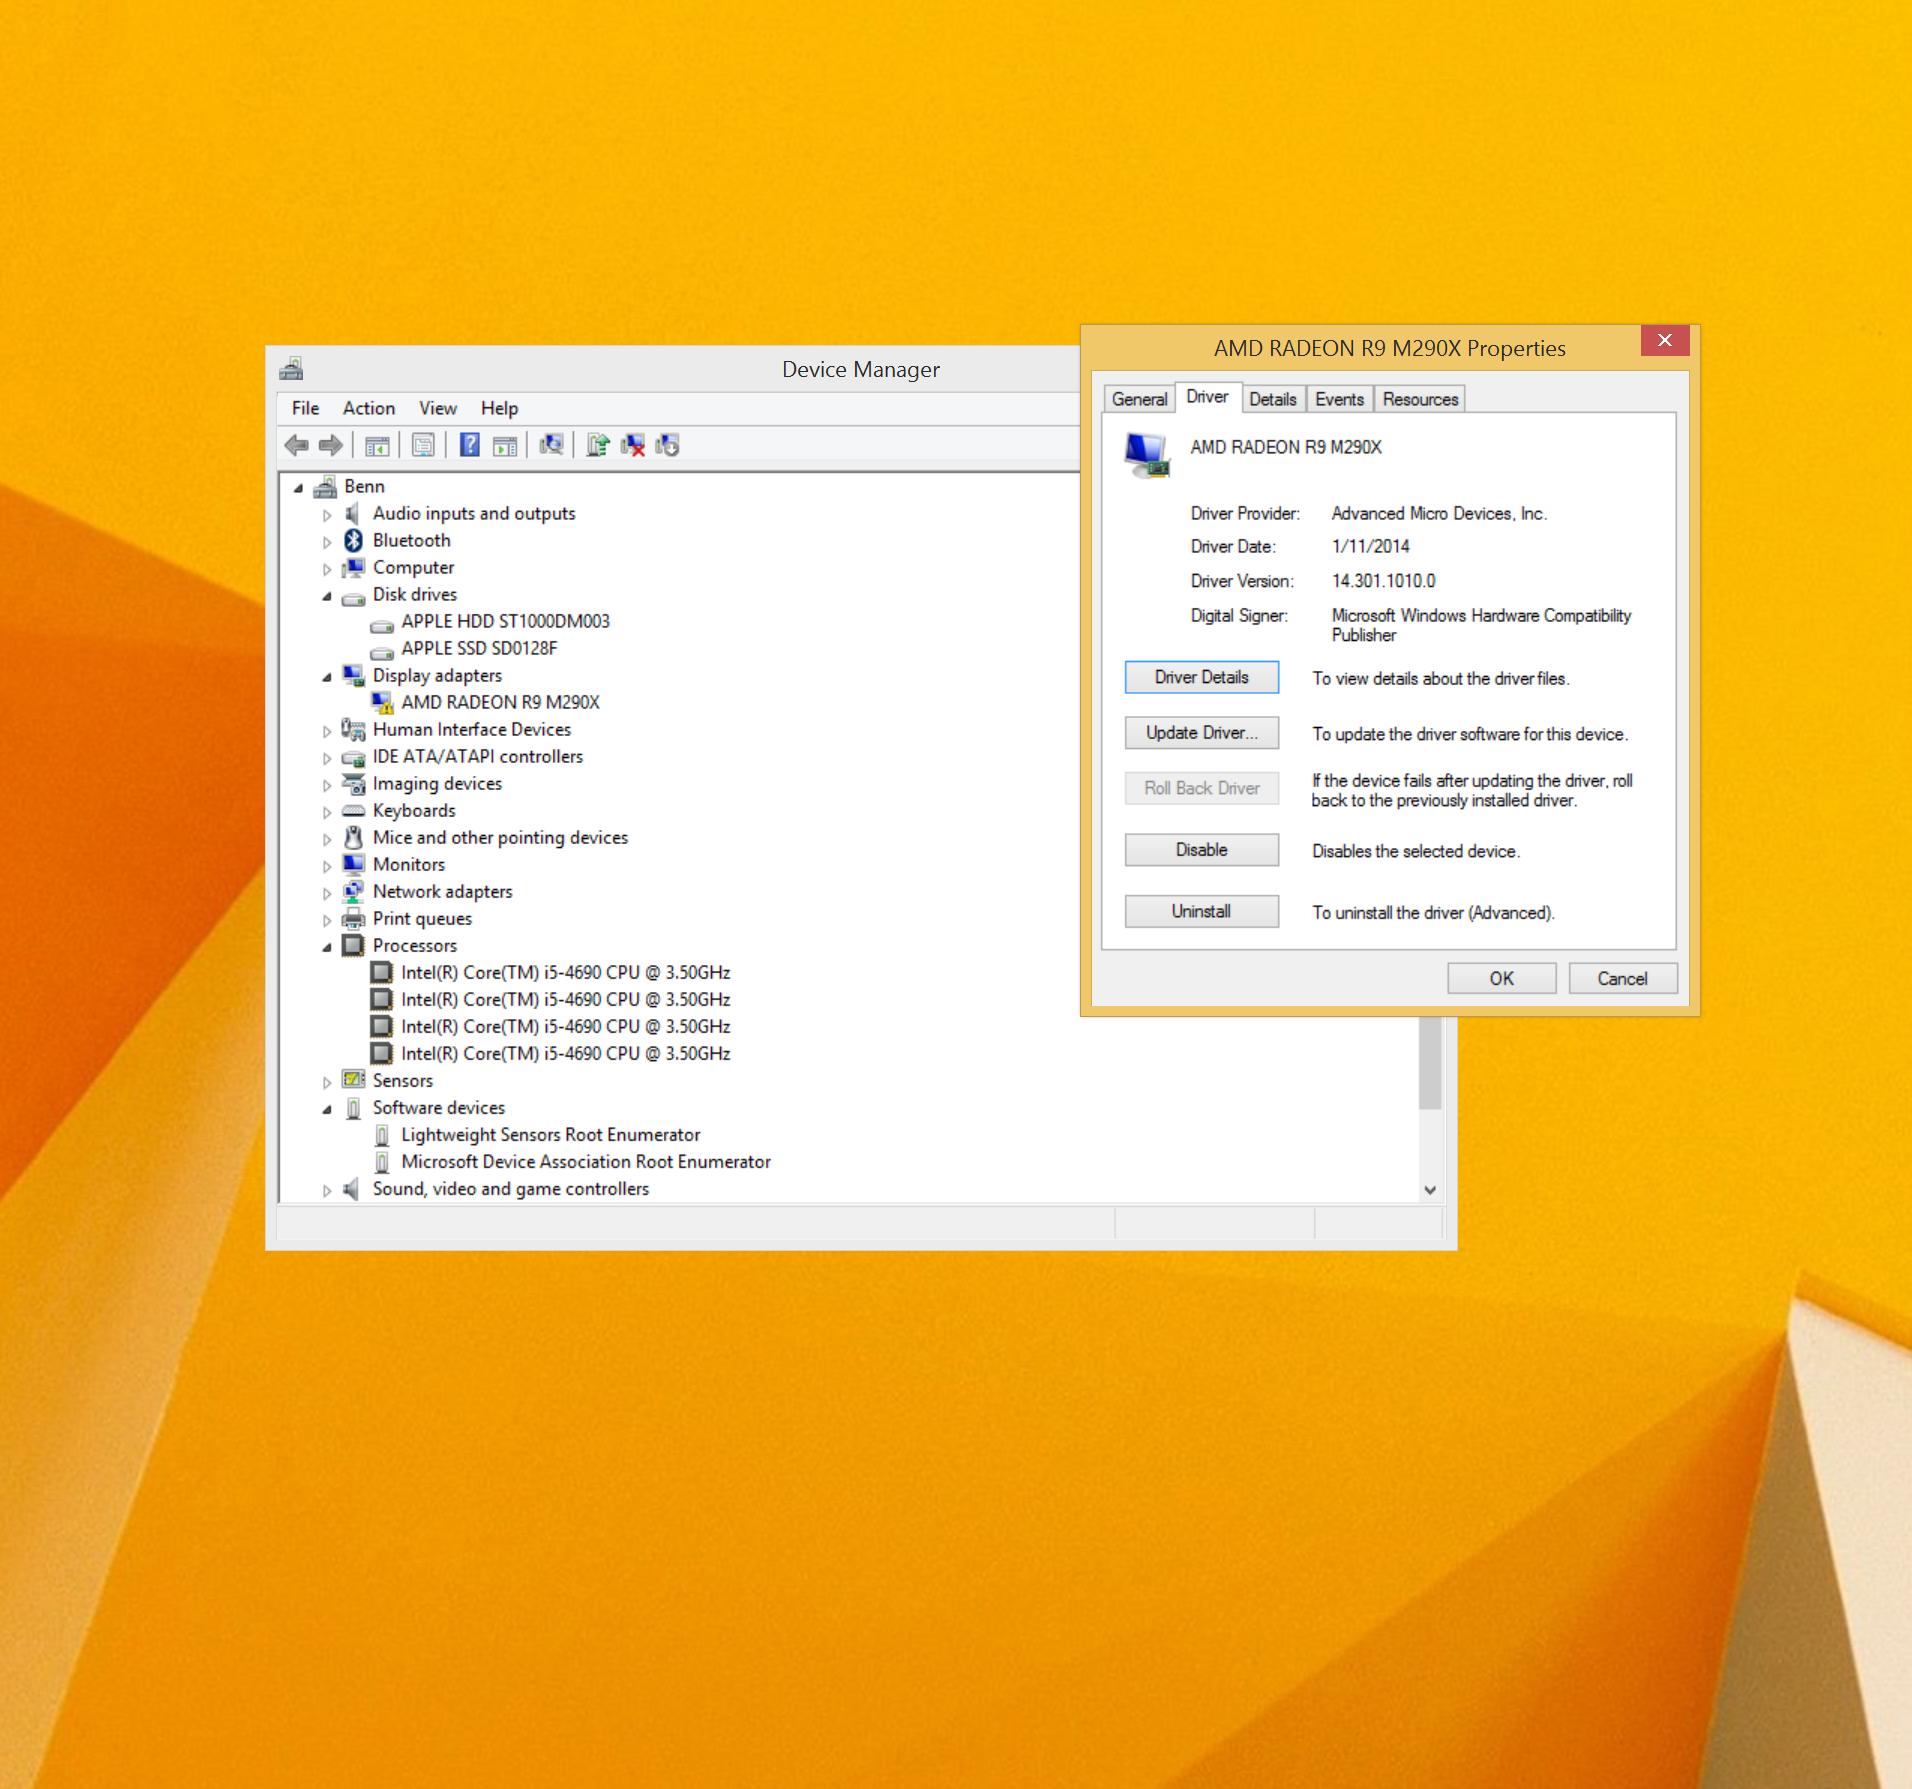Select APPLE HDD ST1000DM003 drive
The width and height of the screenshot is (1912, 1789).
tap(505, 621)
